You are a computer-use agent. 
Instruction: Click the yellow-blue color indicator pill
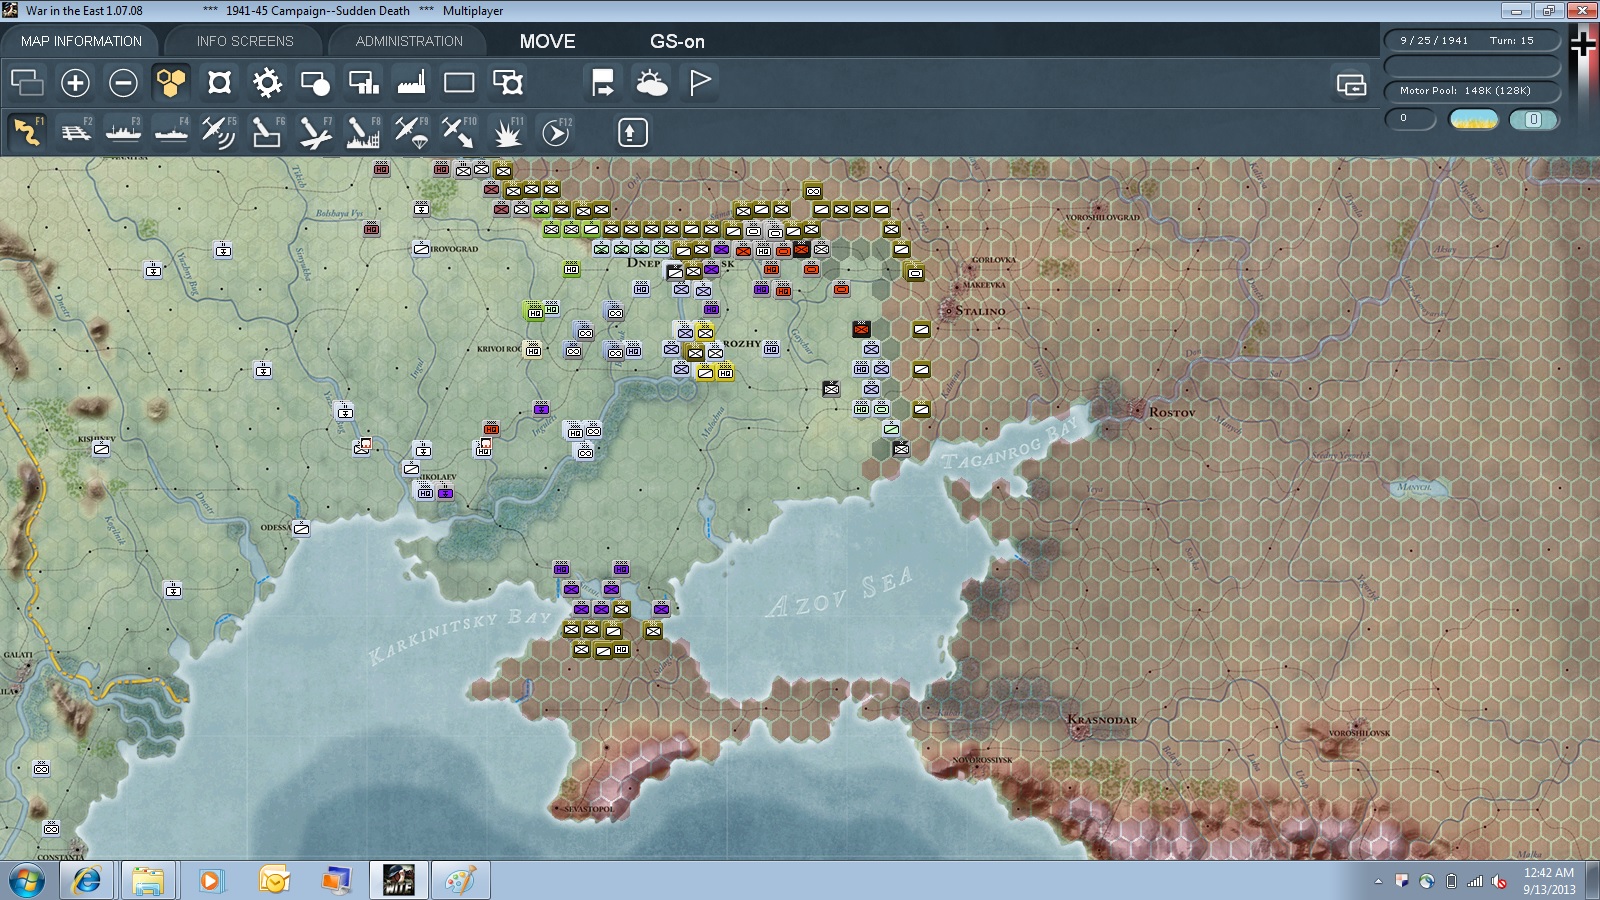(1474, 120)
